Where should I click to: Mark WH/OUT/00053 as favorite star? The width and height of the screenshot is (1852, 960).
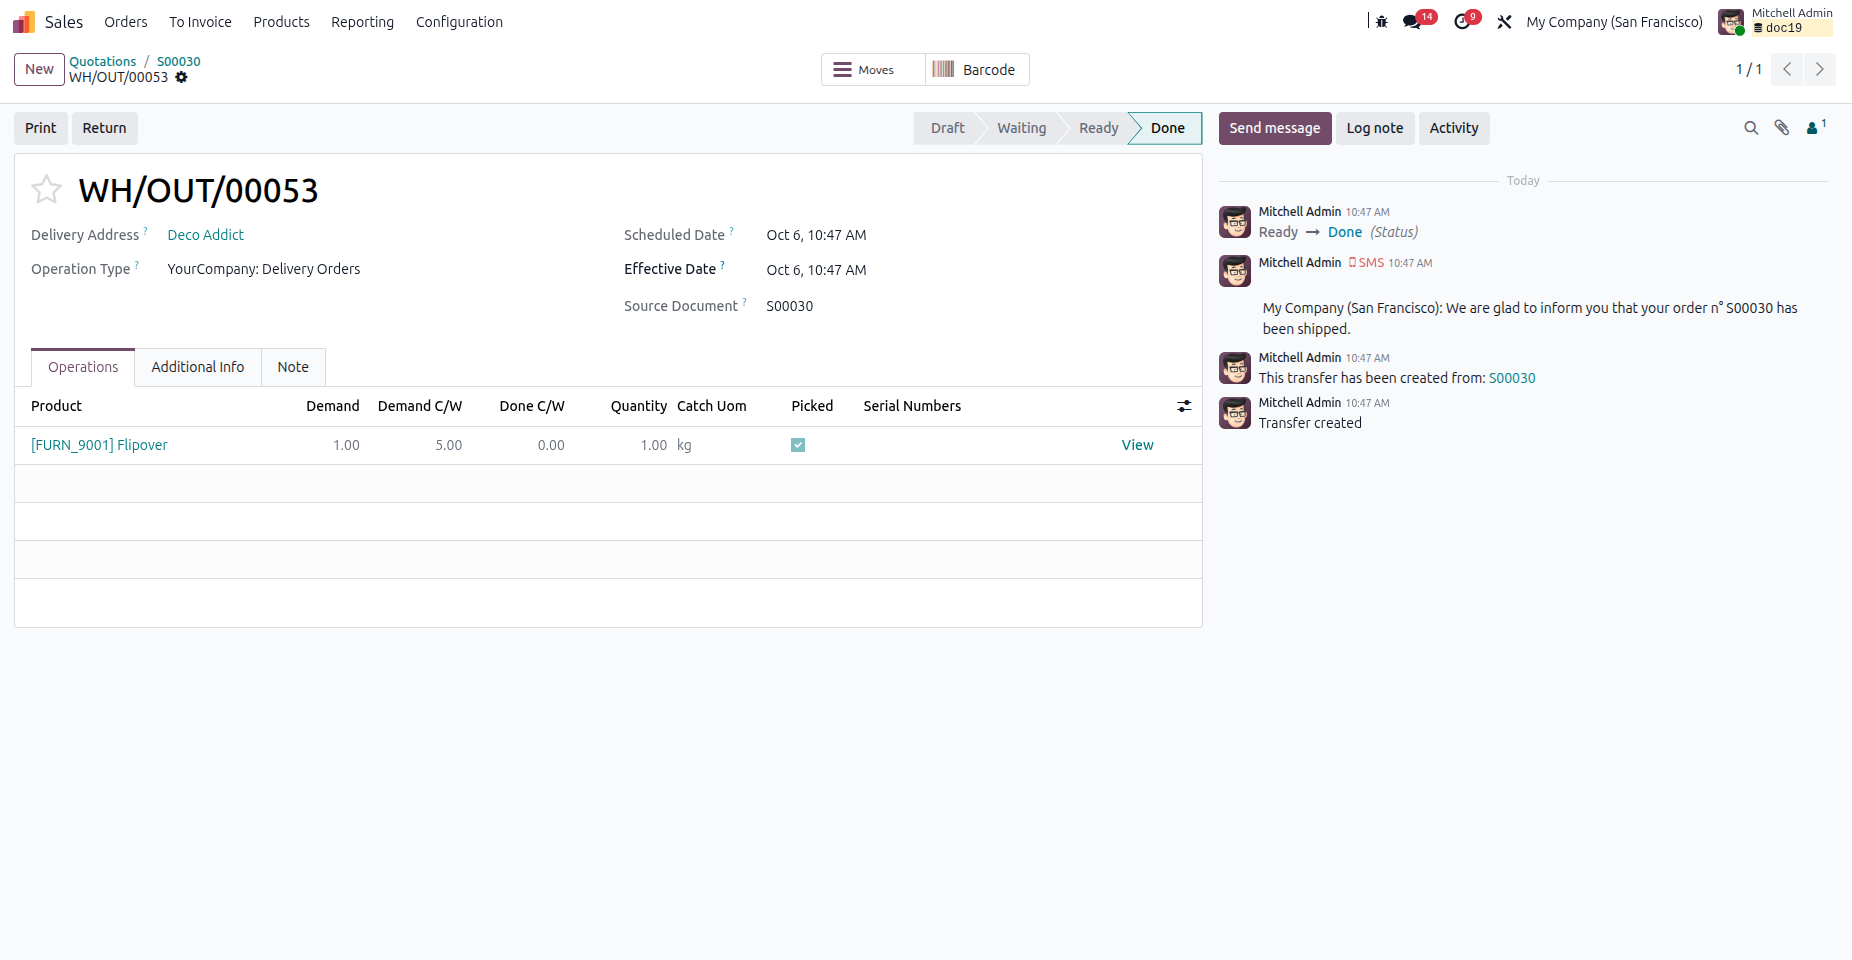click(x=47, y=189)
